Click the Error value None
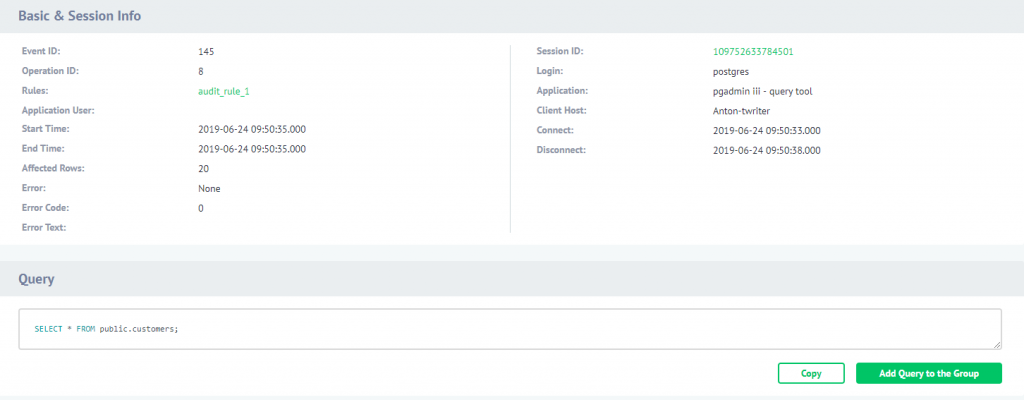 pos(209,188)
